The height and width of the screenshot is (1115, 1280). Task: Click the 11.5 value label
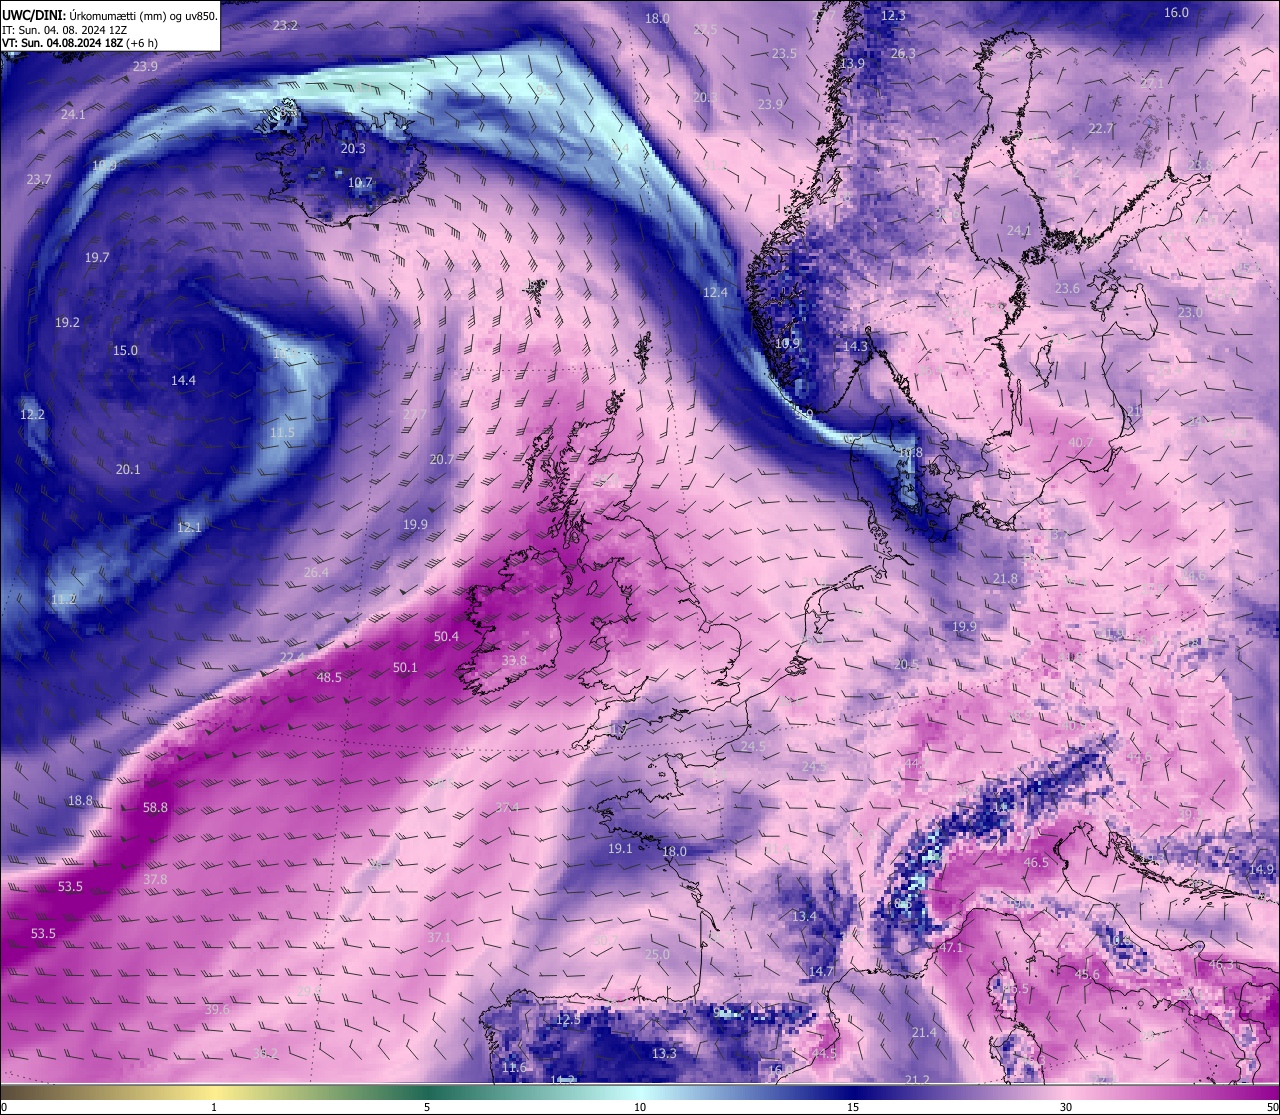coord(282,432)
